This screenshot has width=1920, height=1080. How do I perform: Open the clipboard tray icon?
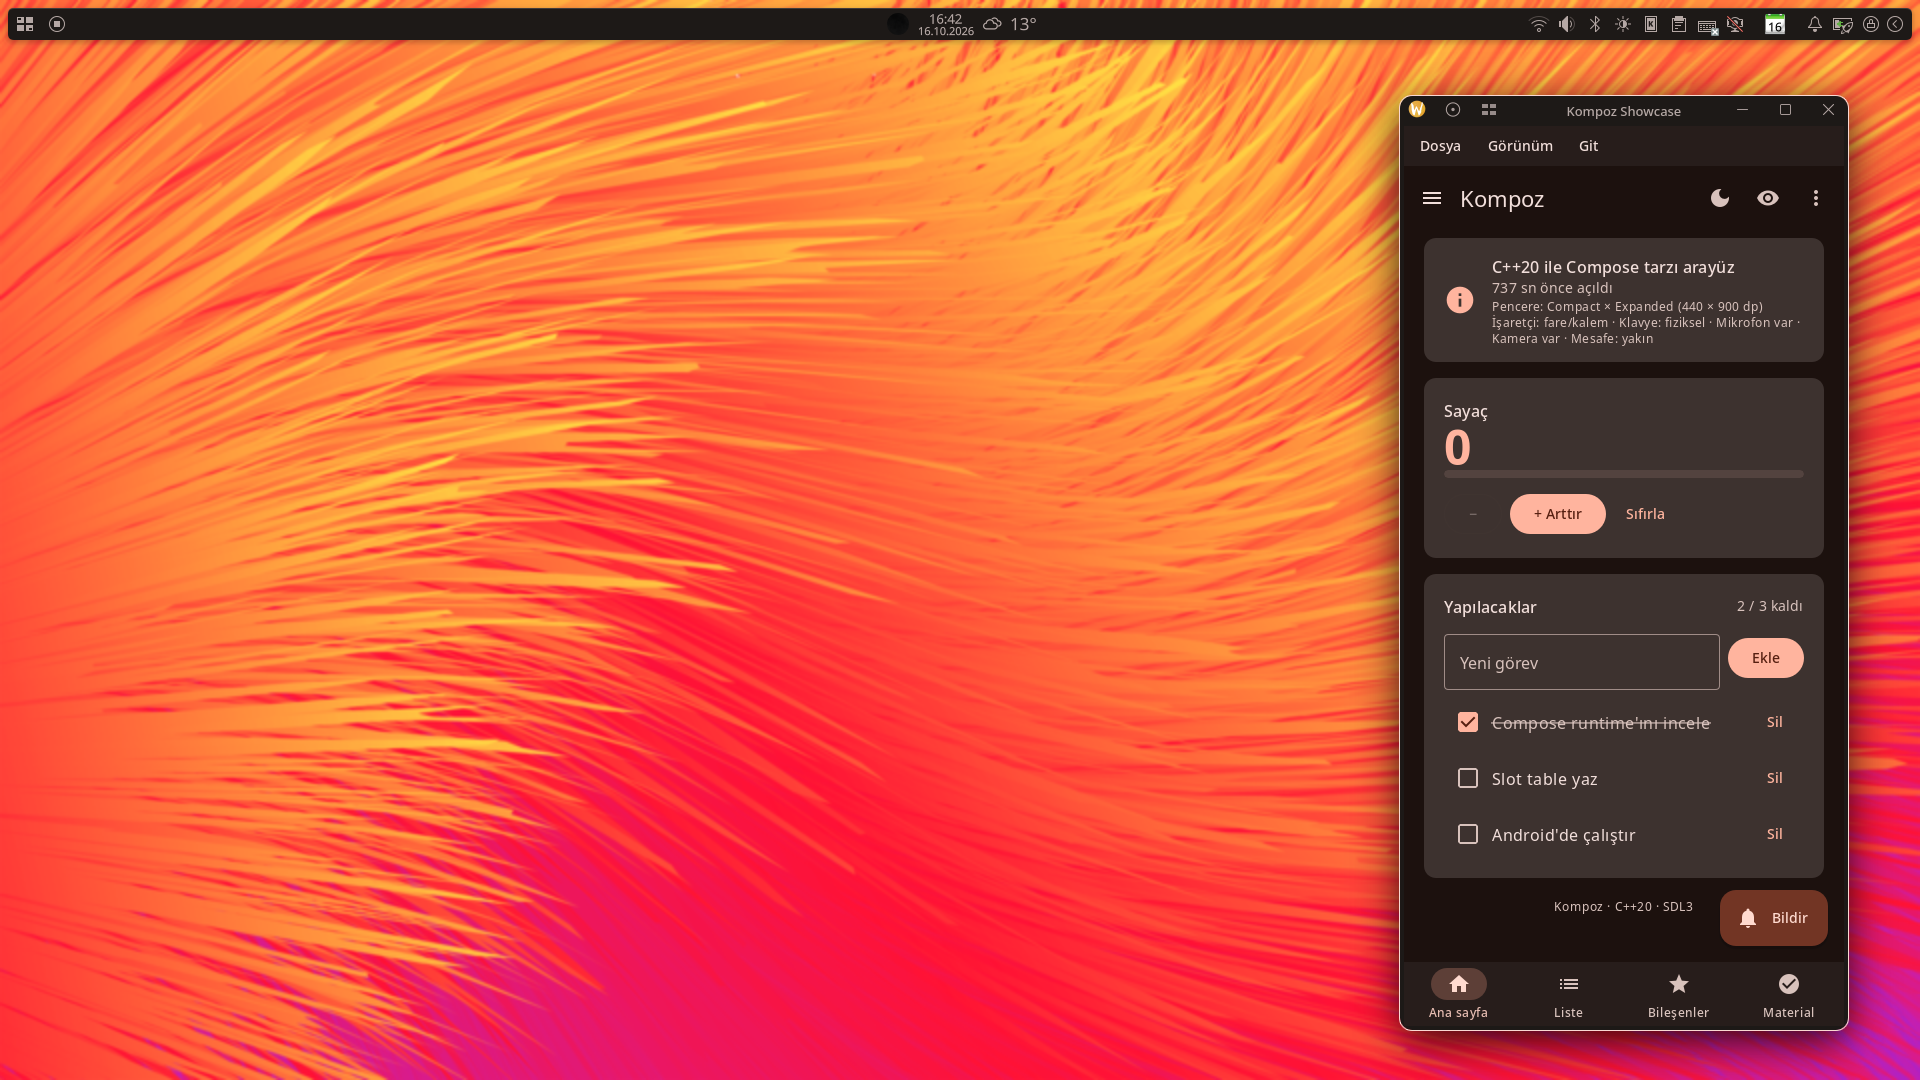click(x=1679, y=24)
